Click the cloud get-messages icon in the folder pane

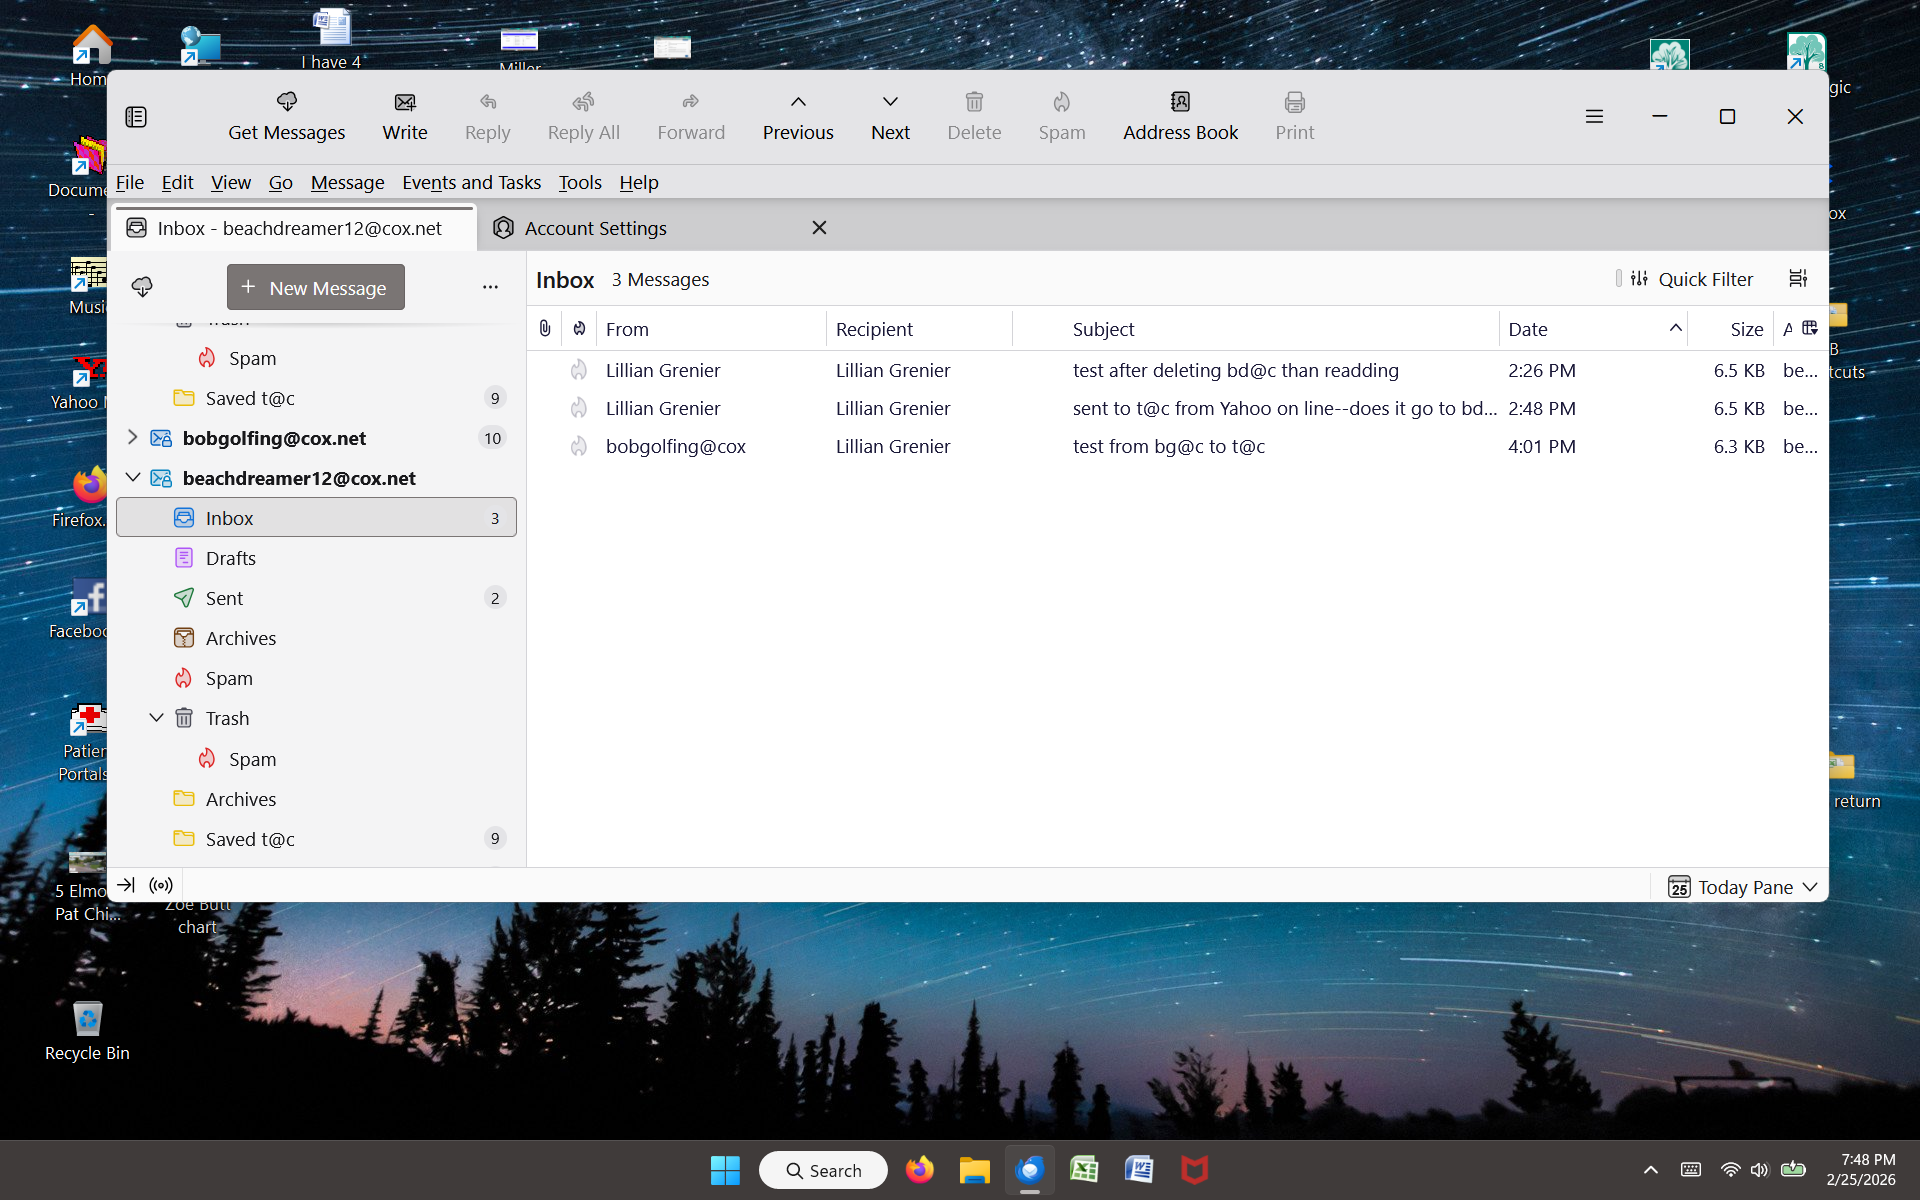[x=142, y=288]
